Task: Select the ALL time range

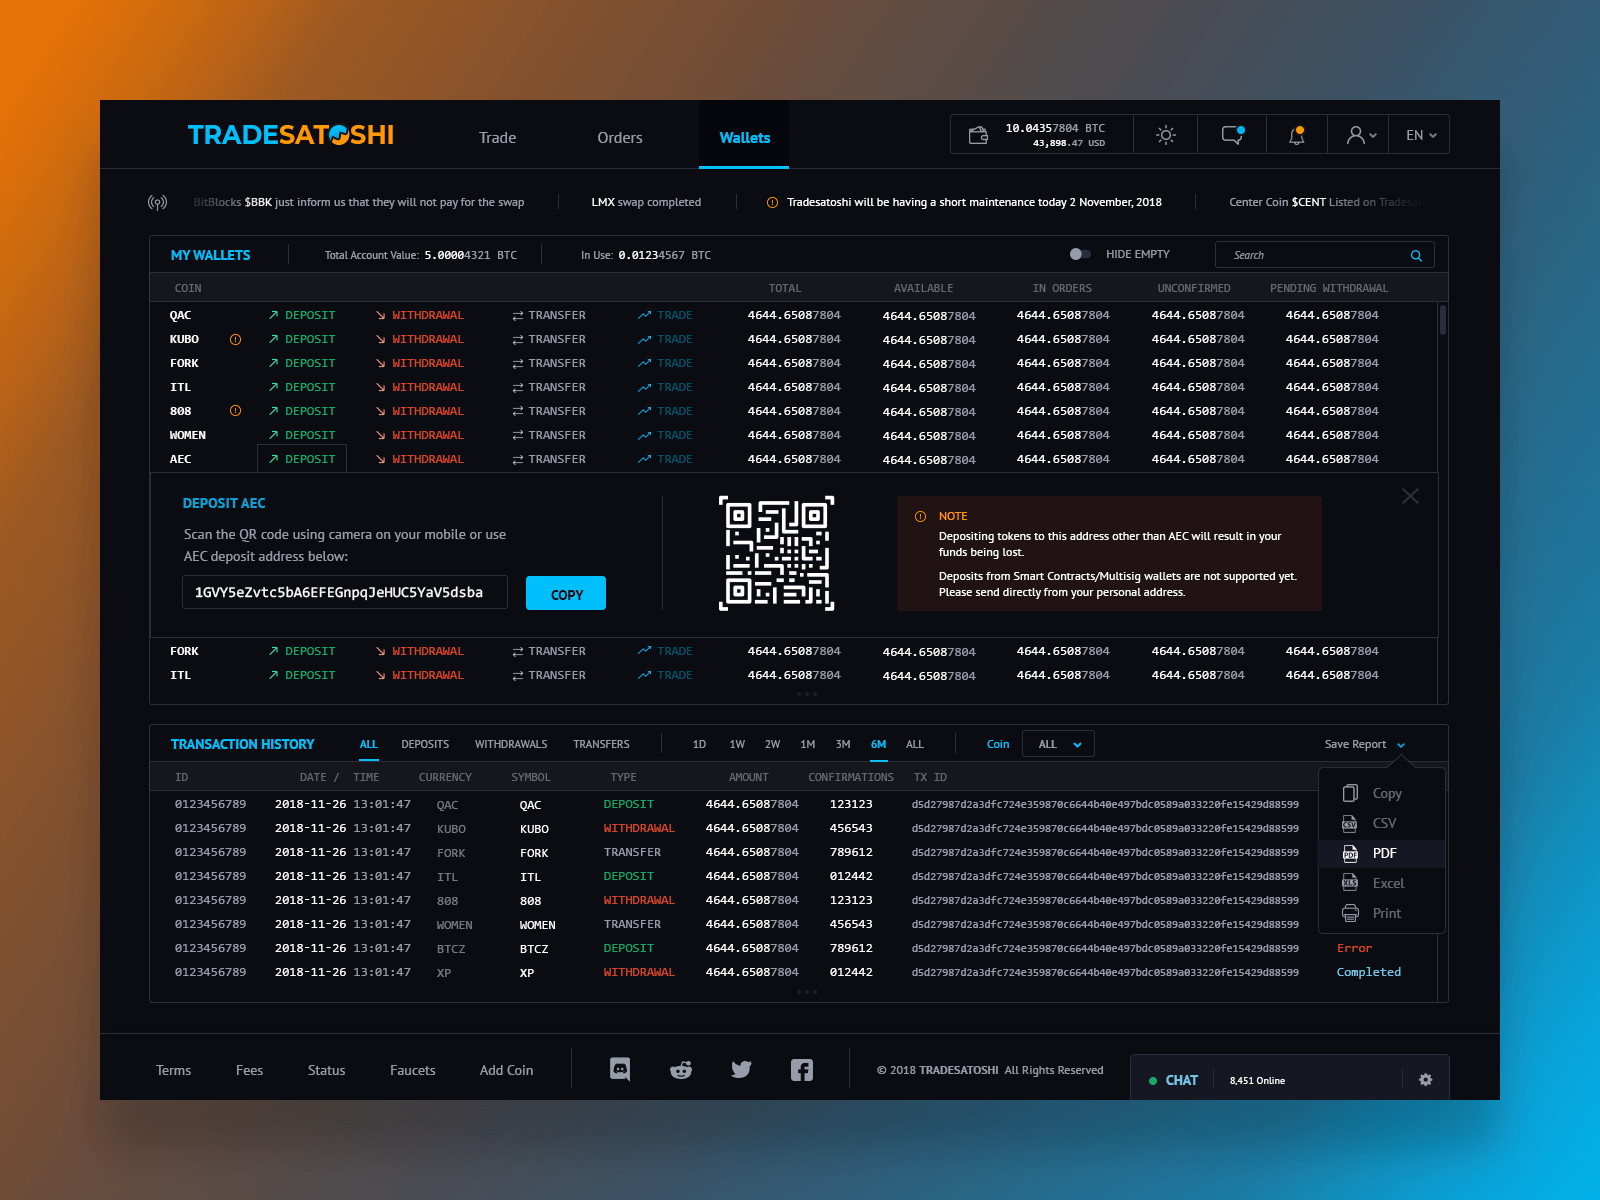Action: (915, 744)
